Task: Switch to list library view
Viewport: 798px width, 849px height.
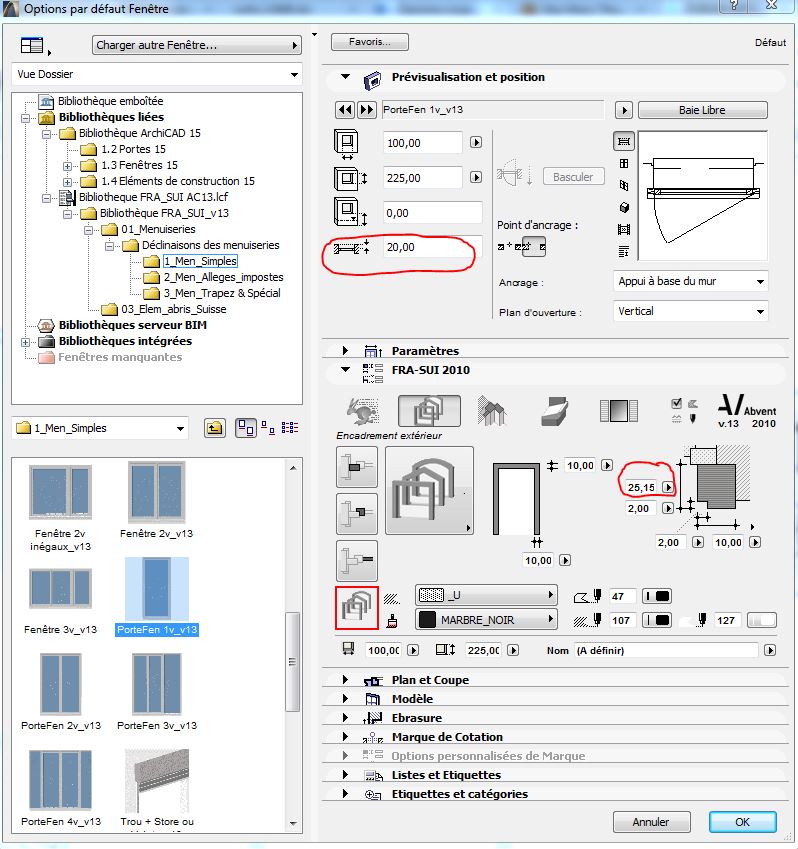Action: [290, 428]
